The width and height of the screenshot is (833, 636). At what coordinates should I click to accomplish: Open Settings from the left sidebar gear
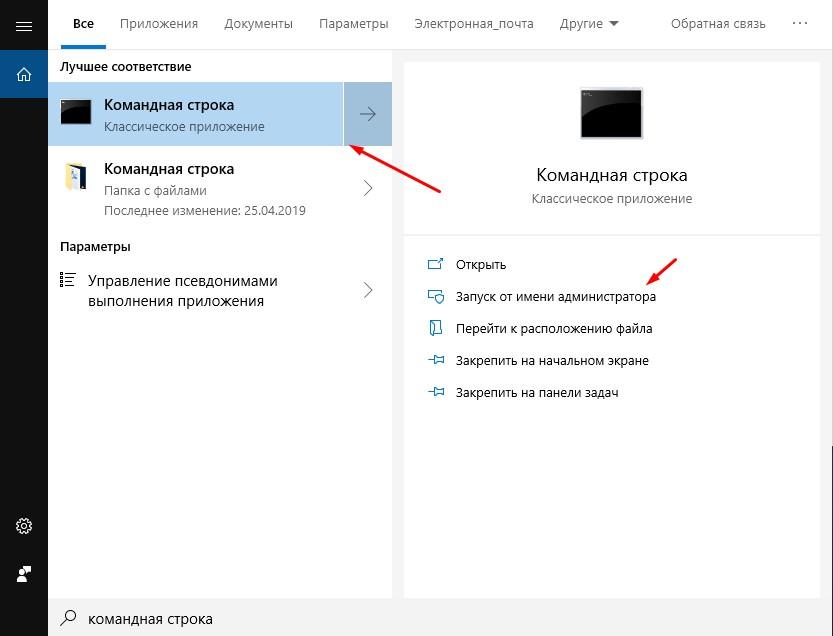click(x=23, y=525)
